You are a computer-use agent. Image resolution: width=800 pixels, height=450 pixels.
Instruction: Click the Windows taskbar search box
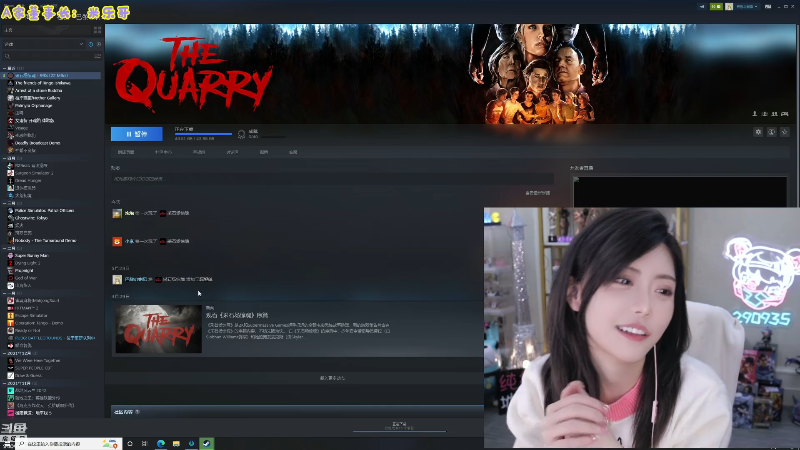tap(67, 444)
